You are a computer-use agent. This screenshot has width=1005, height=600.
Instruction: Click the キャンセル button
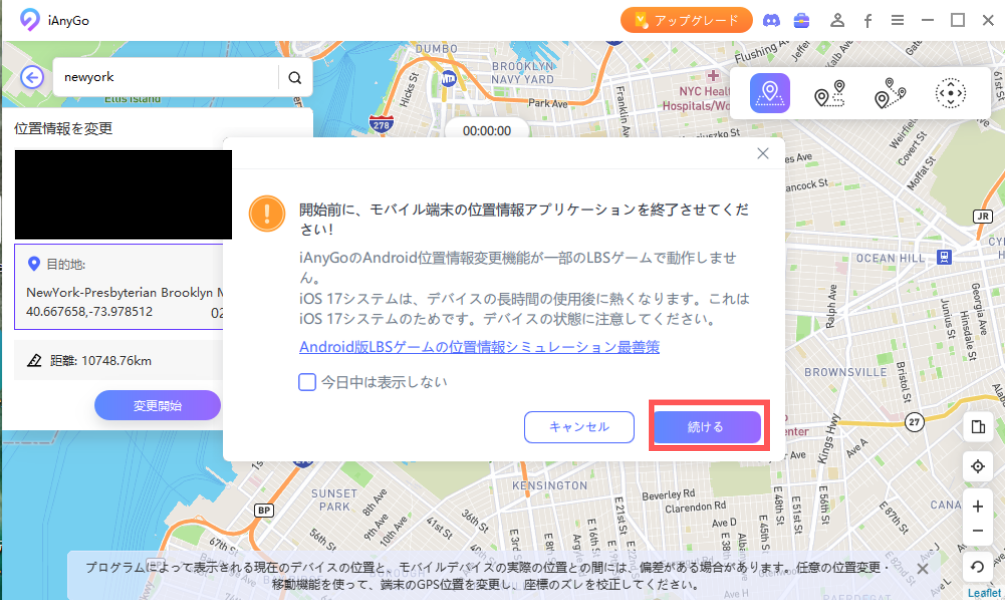point(579,427)
